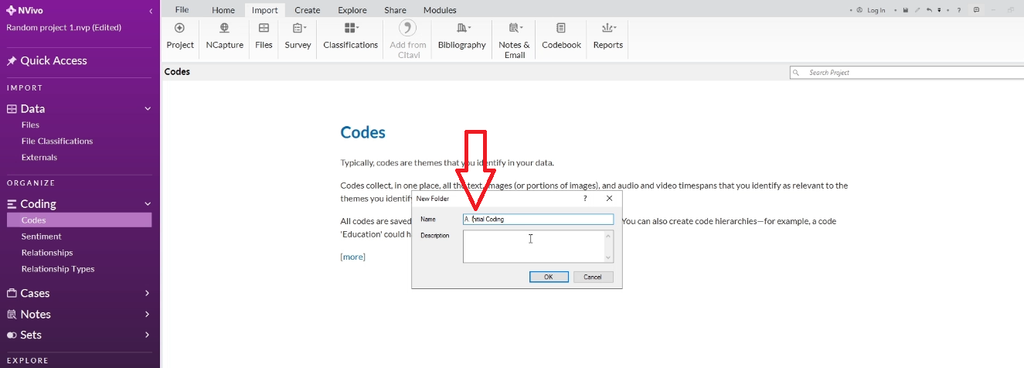Collapse the Coding section chevron
The height and width of the screenshot is (368, 1024).
[x=148, y=204]
